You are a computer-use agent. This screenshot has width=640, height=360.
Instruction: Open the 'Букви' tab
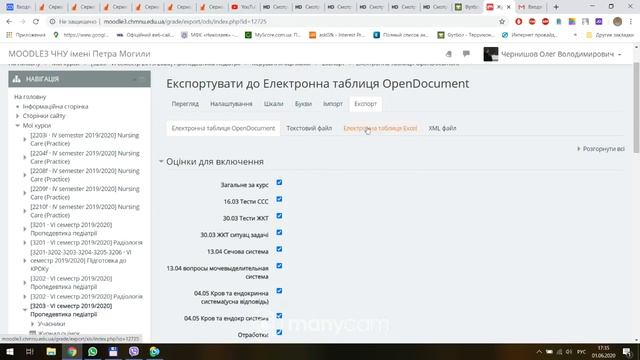click(303, 104)
